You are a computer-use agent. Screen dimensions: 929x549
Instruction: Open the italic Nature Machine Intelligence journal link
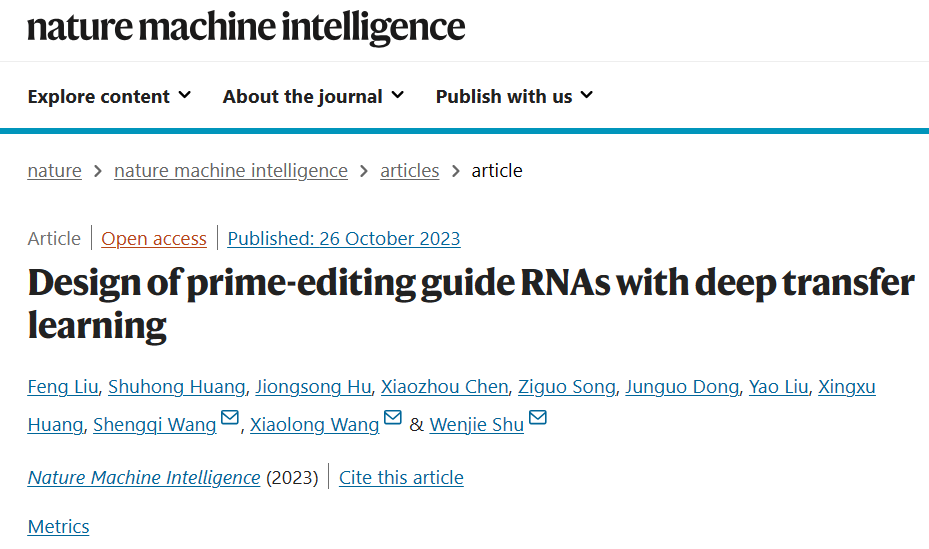(x=144, y=477)
